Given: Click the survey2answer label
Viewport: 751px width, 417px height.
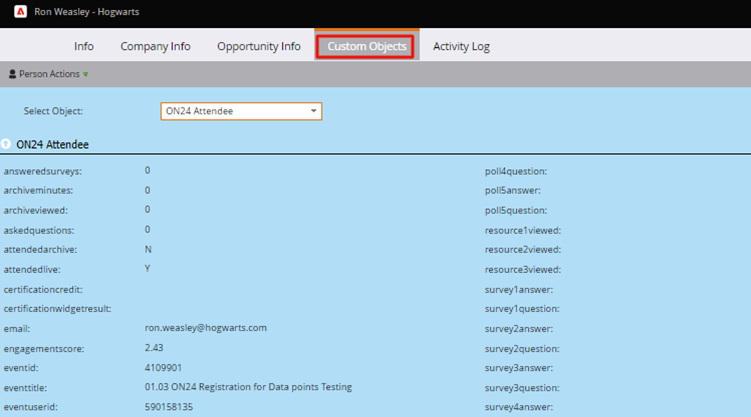Looking at the screenshot, I should point(519,329).
